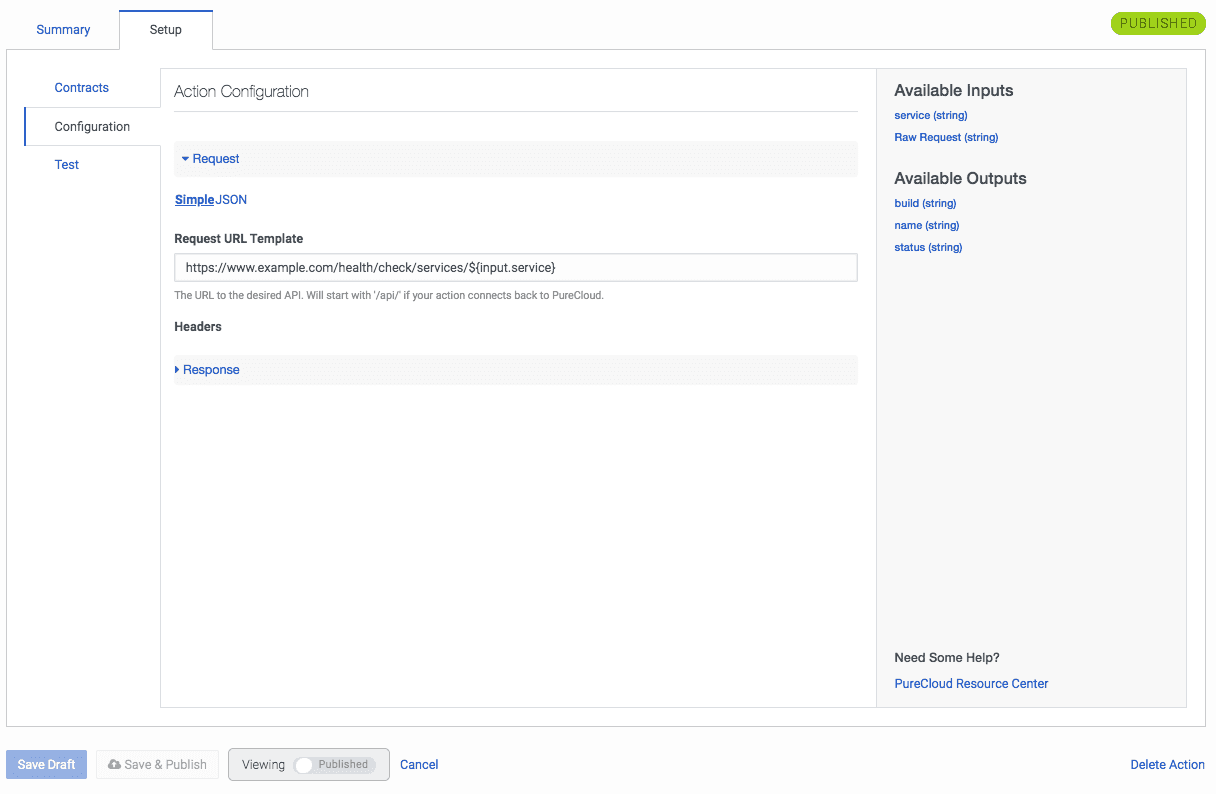Click inside the Request URL Template field
This screenshot has height=794, width=1216.
(516, 267)
